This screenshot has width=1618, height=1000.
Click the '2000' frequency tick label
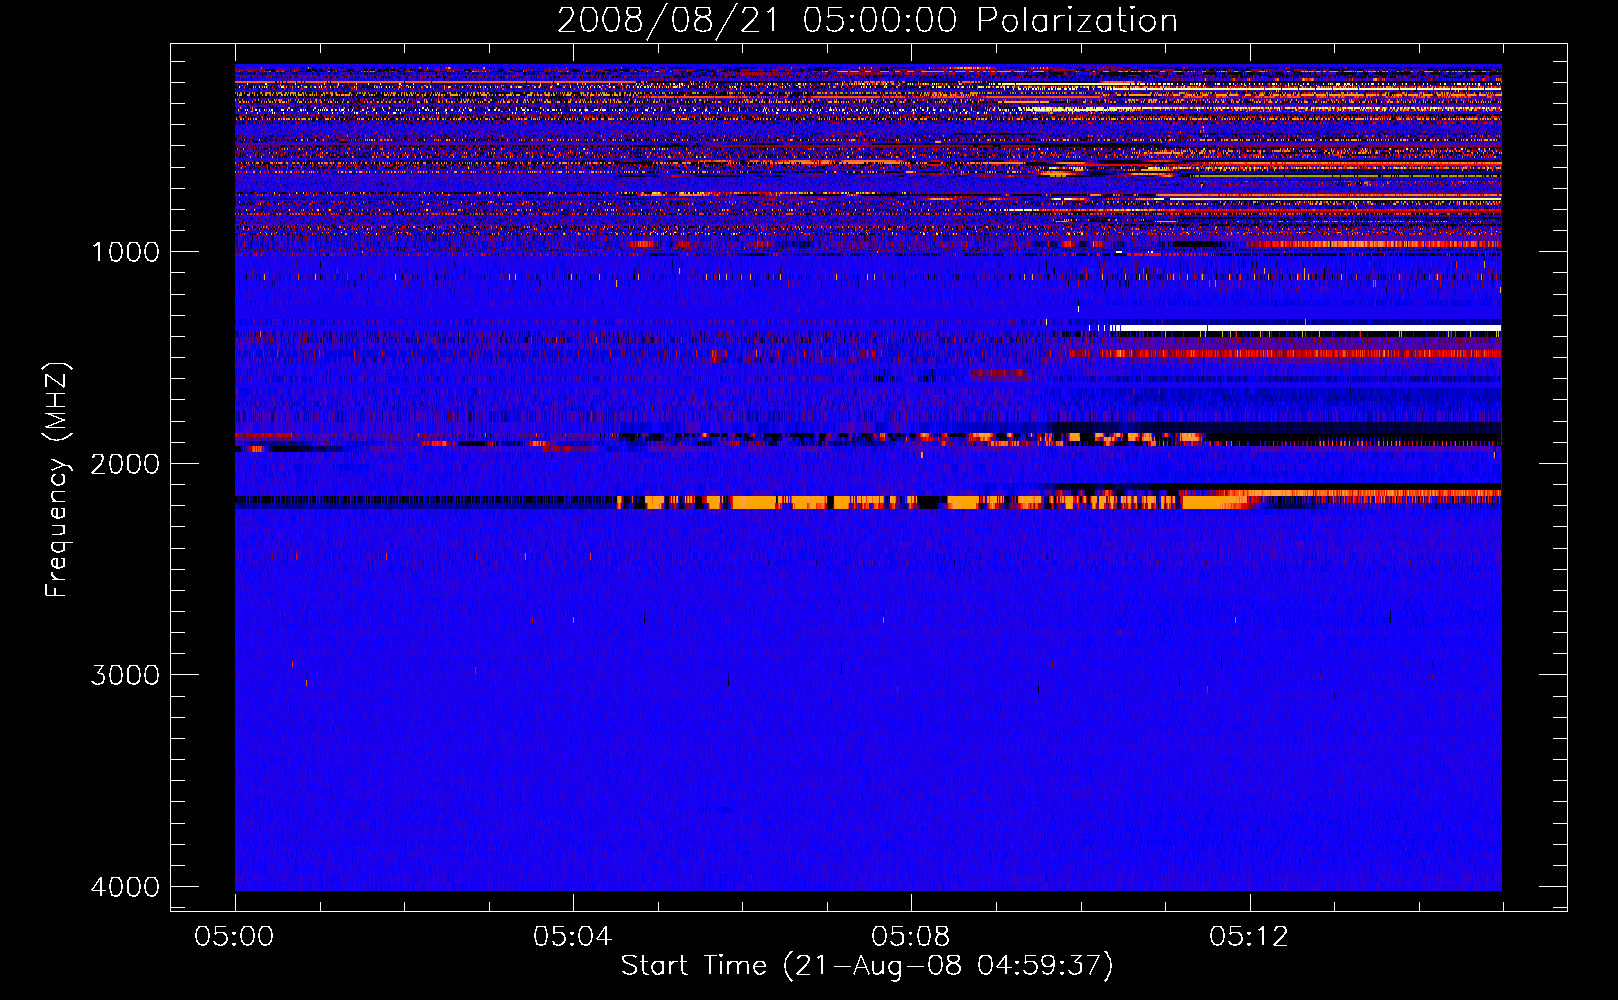125,463
